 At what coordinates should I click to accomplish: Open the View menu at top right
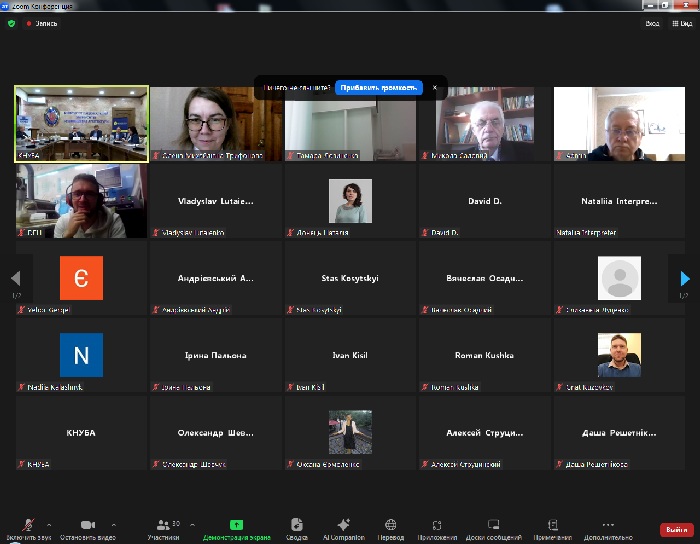(x=684, y=23)
